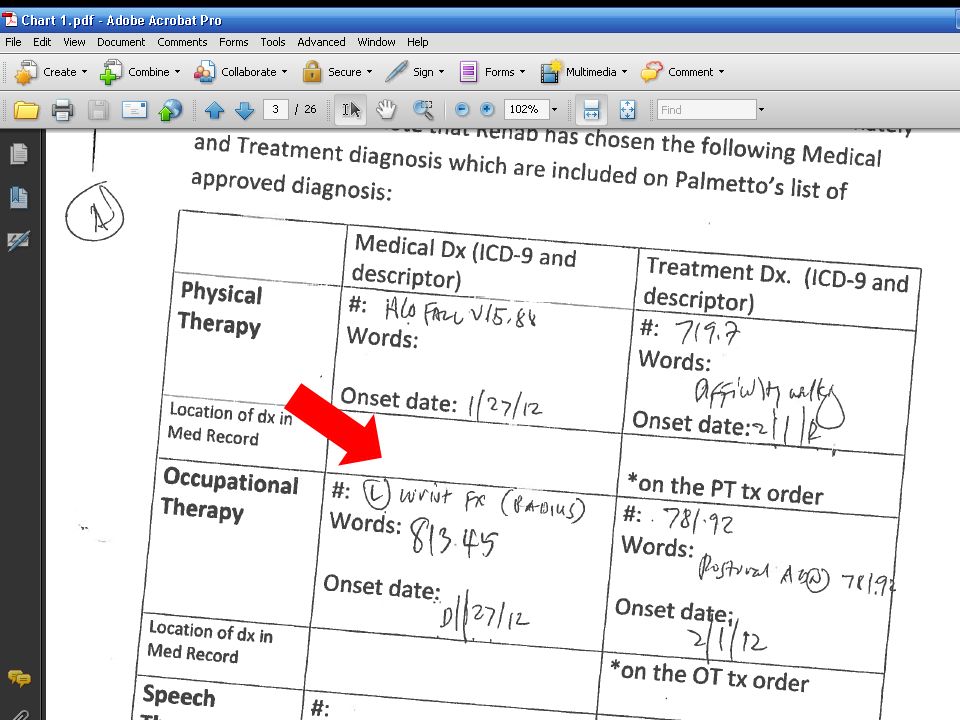The height and width of the screenshot is (720, 960).
Task: Open the File menu
Action: 13,42
